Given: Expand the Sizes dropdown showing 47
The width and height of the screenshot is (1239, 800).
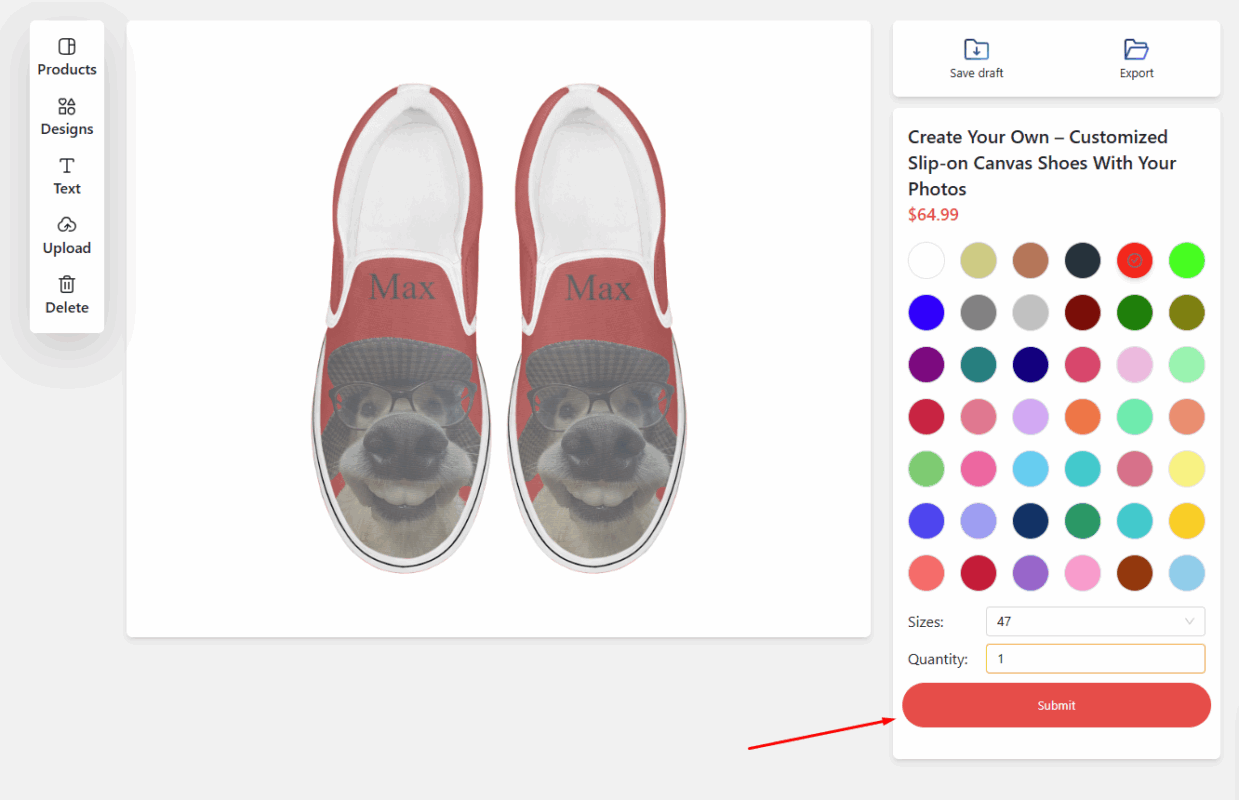Looking at the screenshot, I should click(1095, 621).
